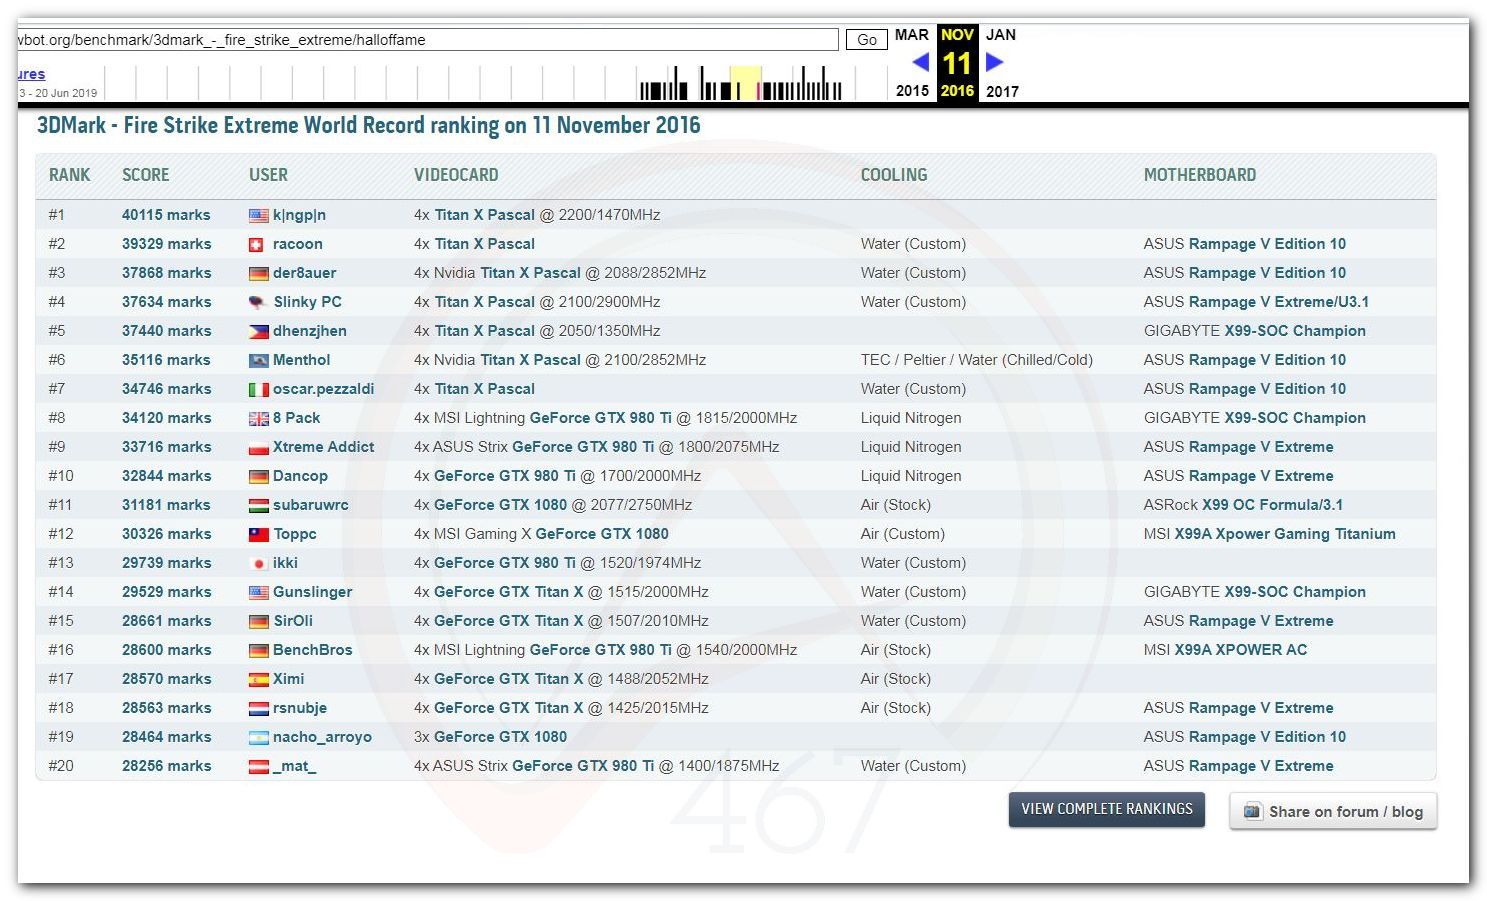Click the UK flag next to 8 Pack
Screen dimensions: 1487x901
259,418
